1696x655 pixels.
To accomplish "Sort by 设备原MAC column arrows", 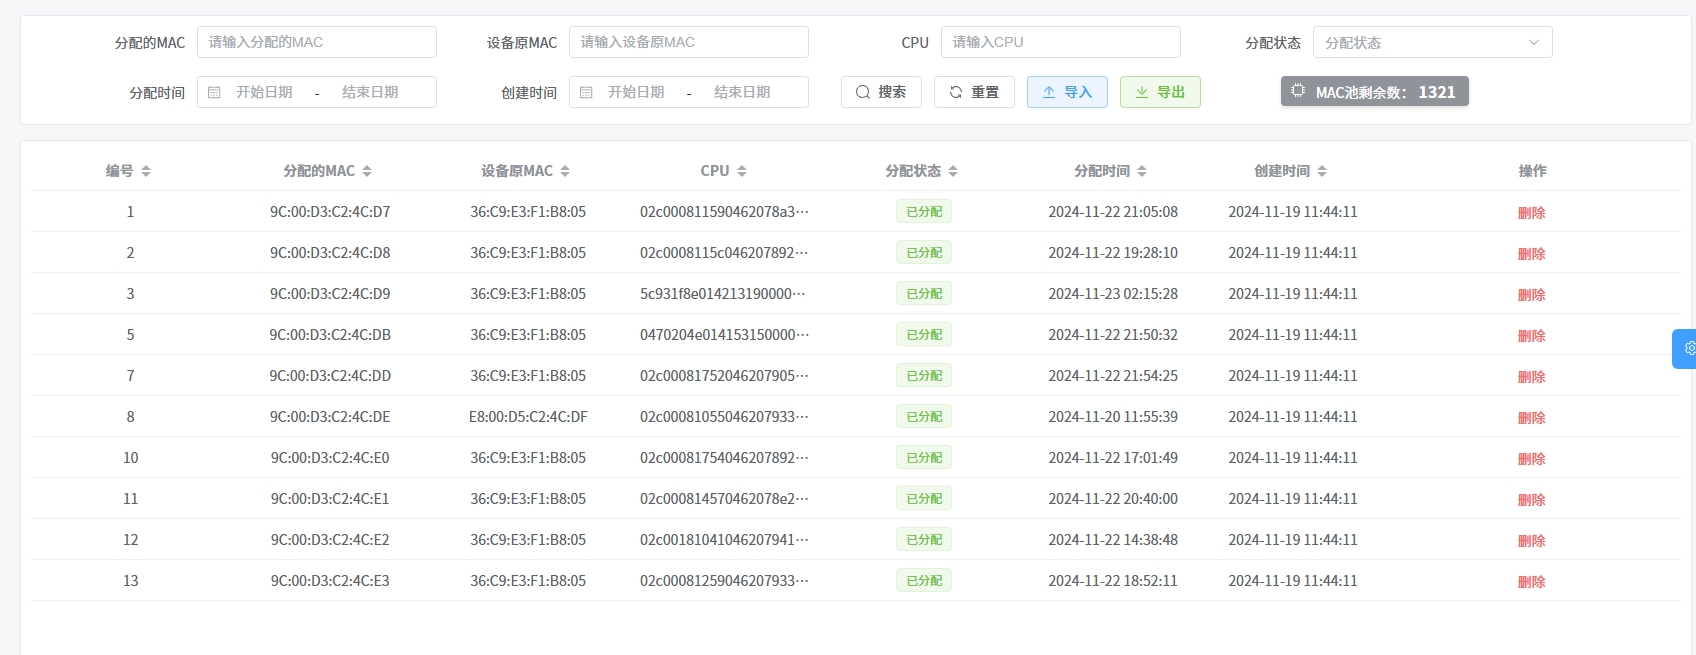I will (x=565, y=171).
